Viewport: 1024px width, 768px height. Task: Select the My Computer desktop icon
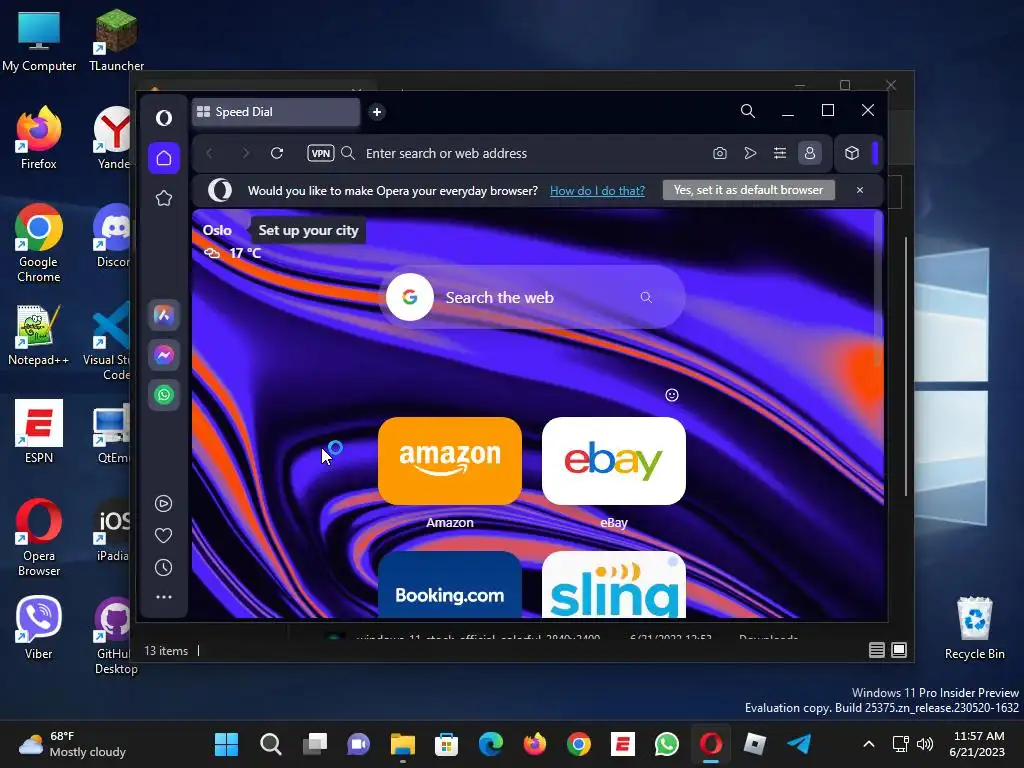39,40
